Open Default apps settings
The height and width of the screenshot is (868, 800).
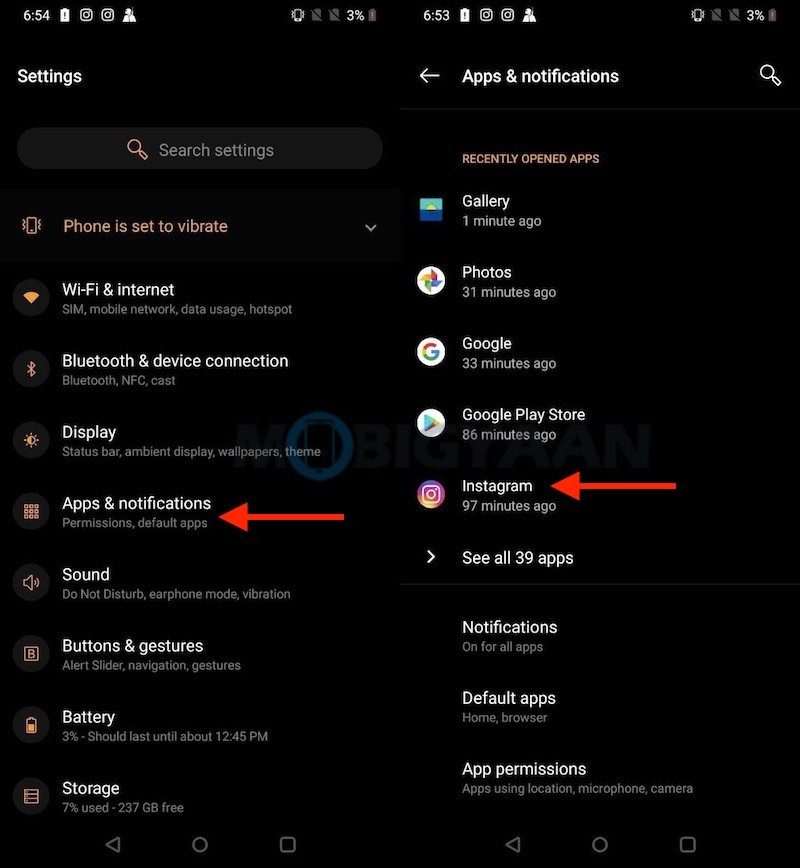tap(509, 698)
